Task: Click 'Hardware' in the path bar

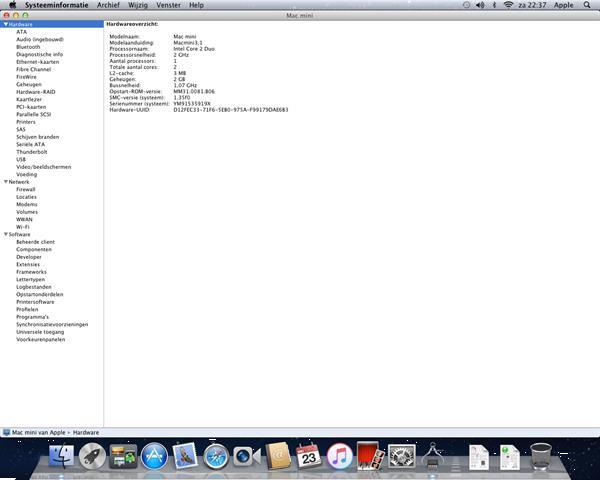Action: point(86,433)
